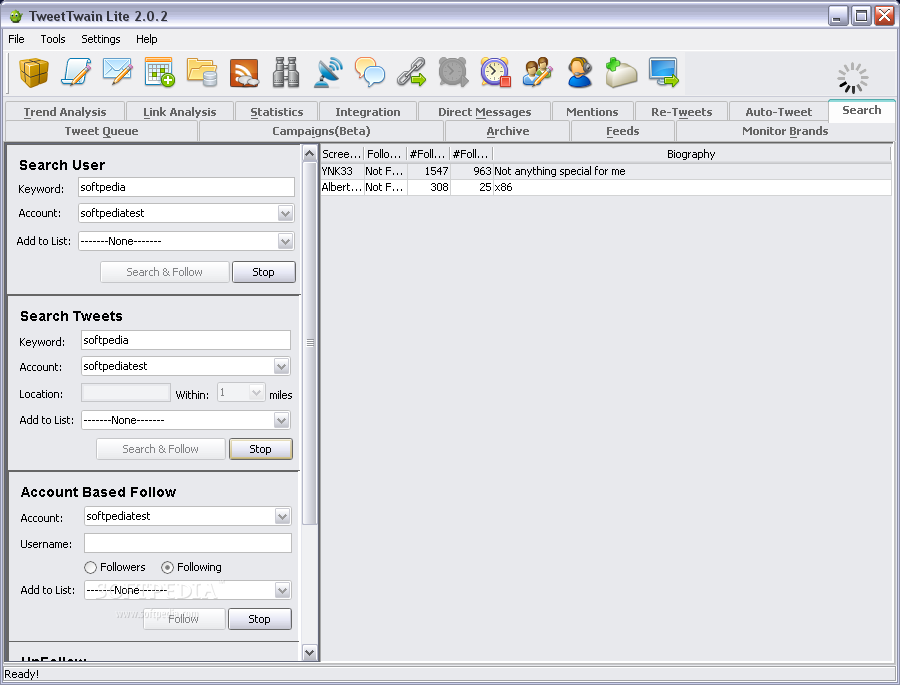Open the Feeds tab
This screenshot has width=900, height=685.
[x=623, y=131]
